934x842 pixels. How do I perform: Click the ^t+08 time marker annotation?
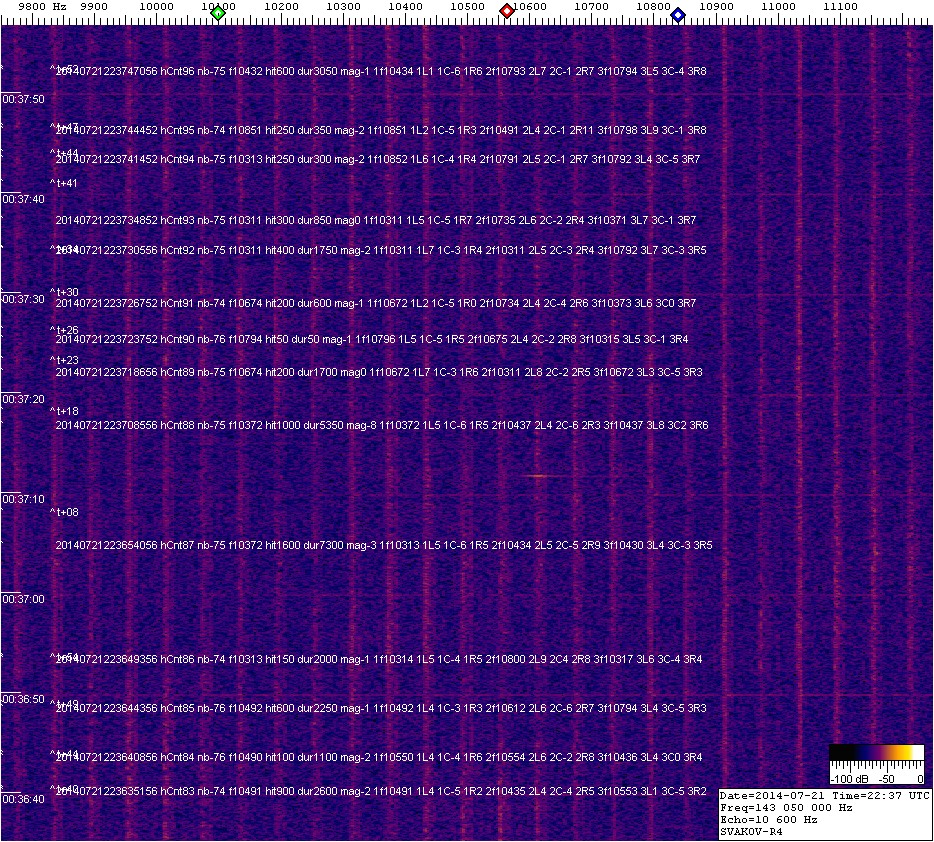point(64,512)
